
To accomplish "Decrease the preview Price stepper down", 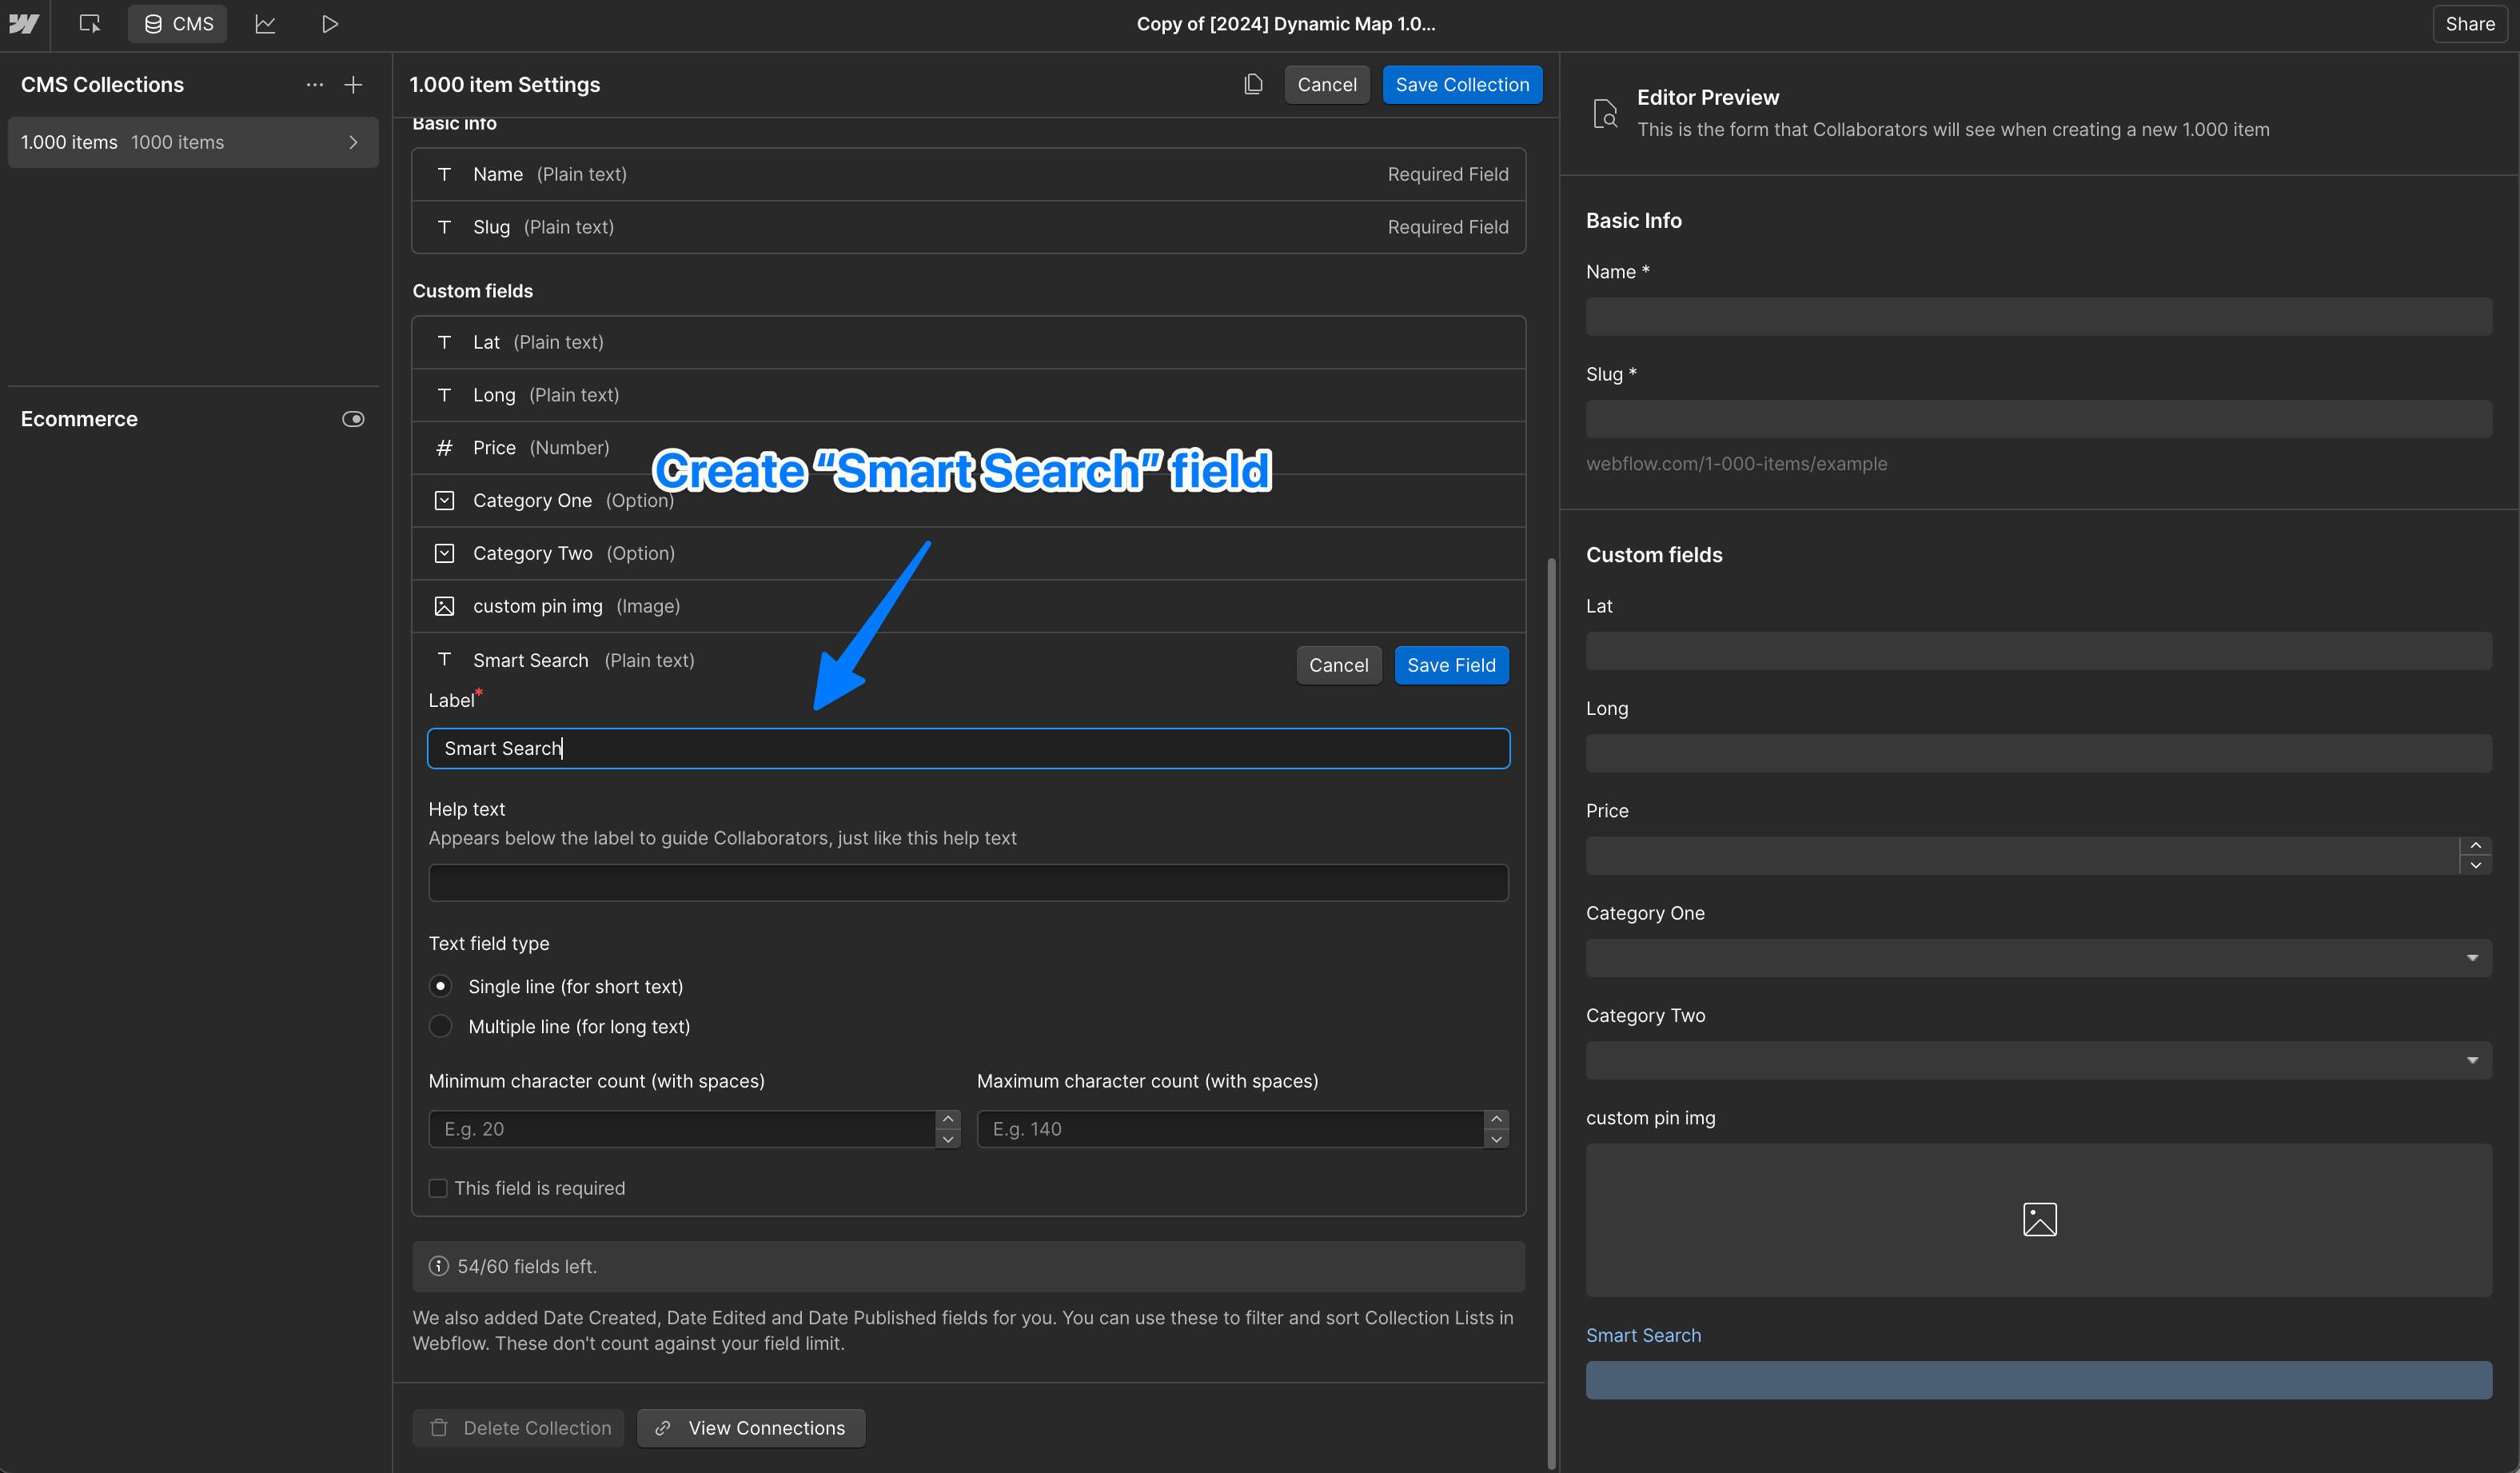I will click(x=2475, y=866).
